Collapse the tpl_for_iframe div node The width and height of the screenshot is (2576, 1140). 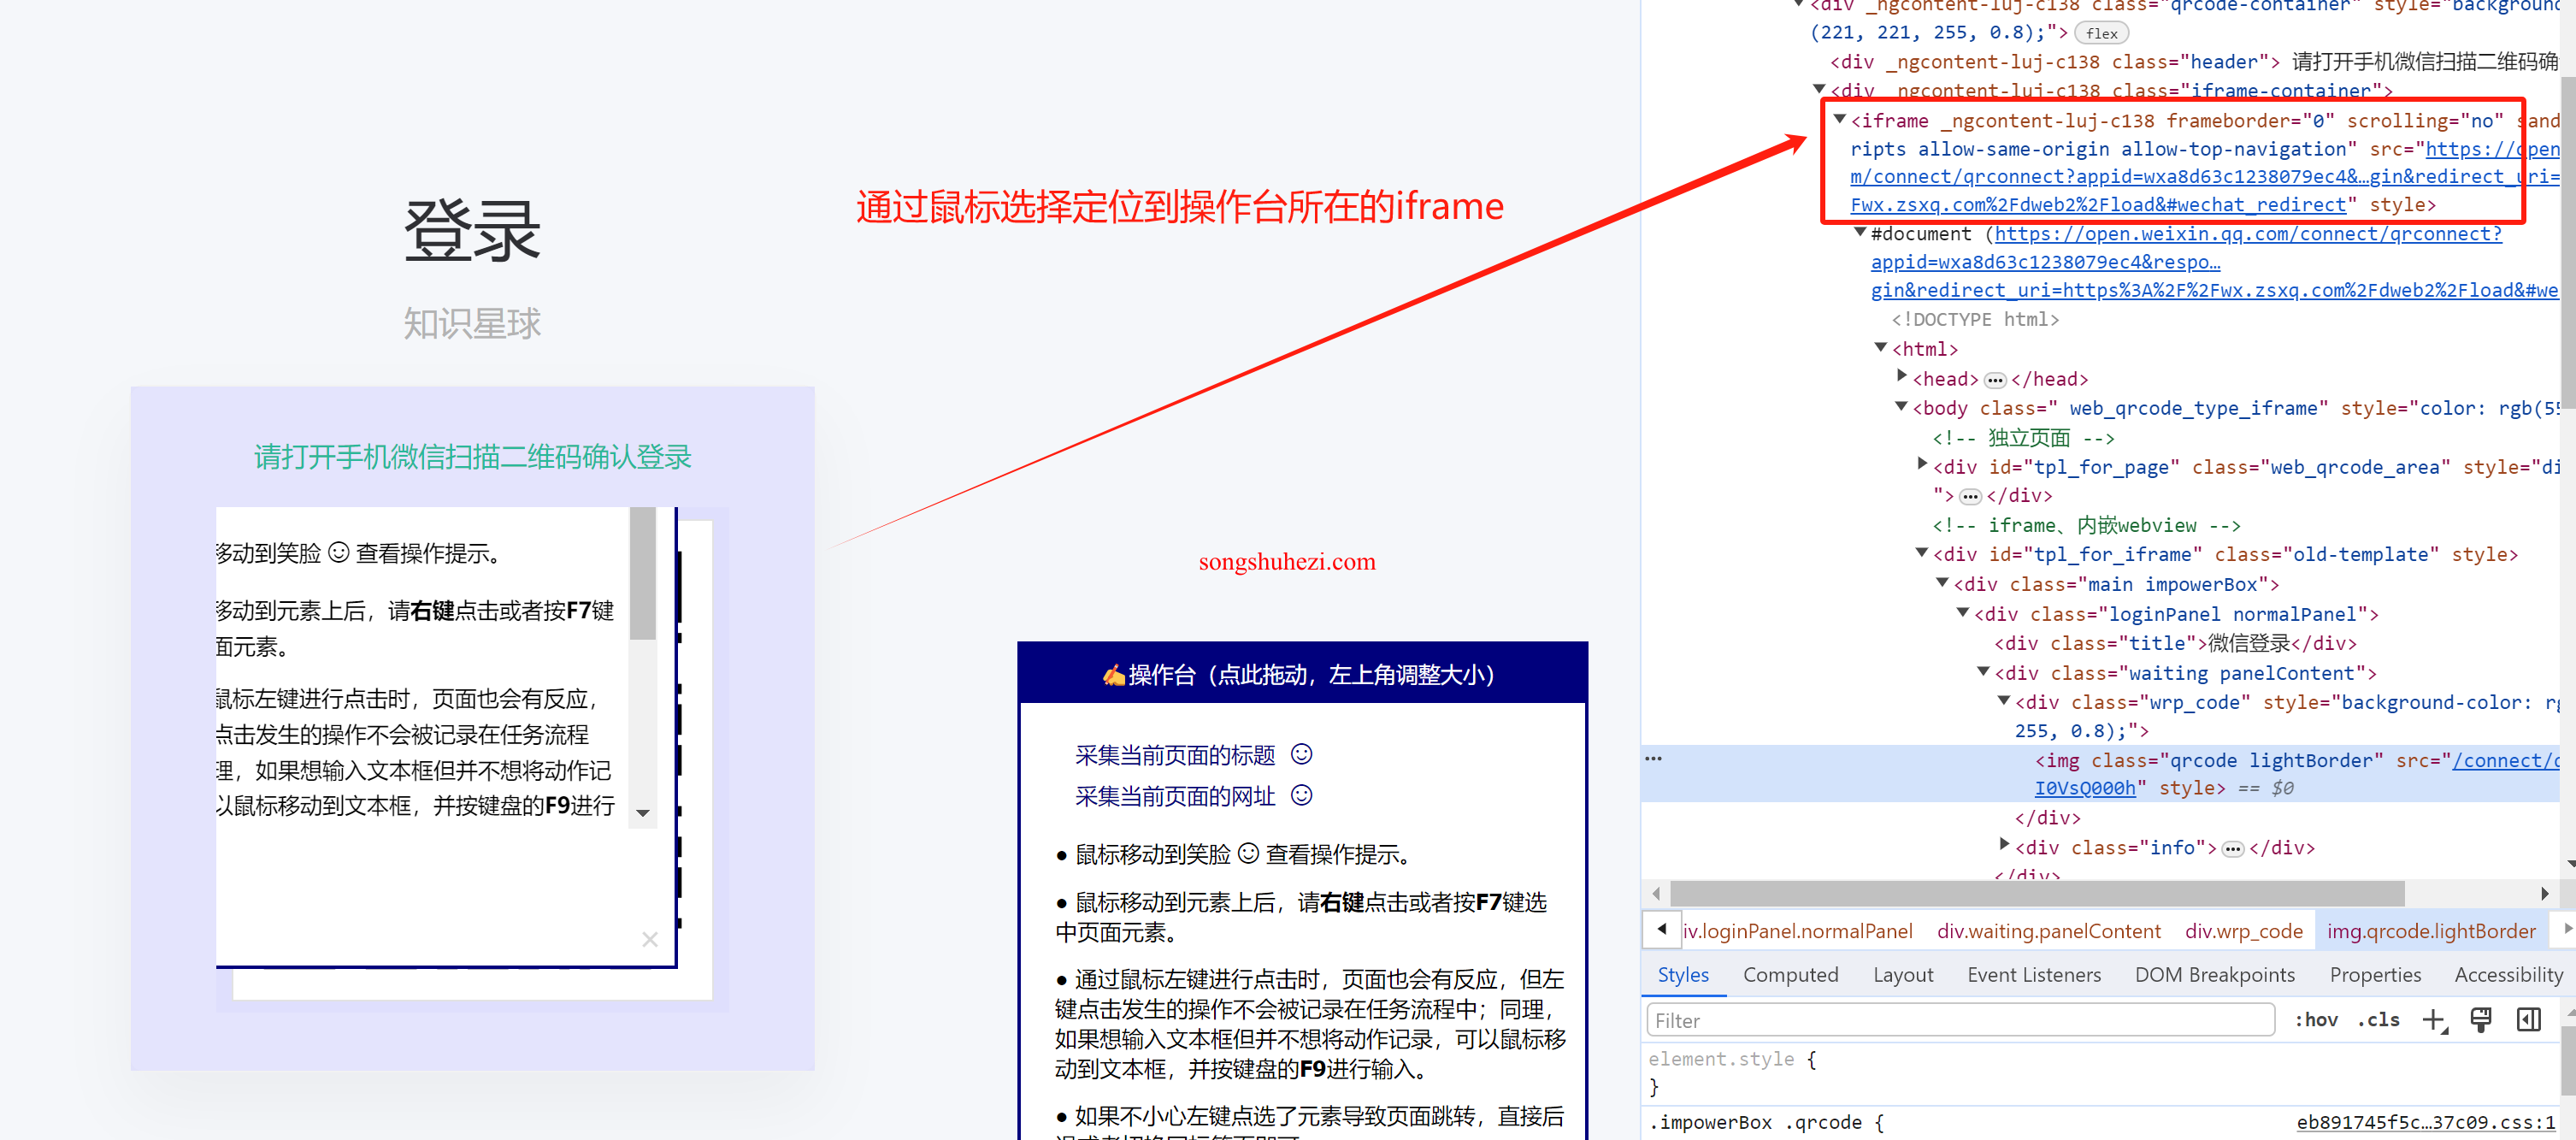point(1921,552)
